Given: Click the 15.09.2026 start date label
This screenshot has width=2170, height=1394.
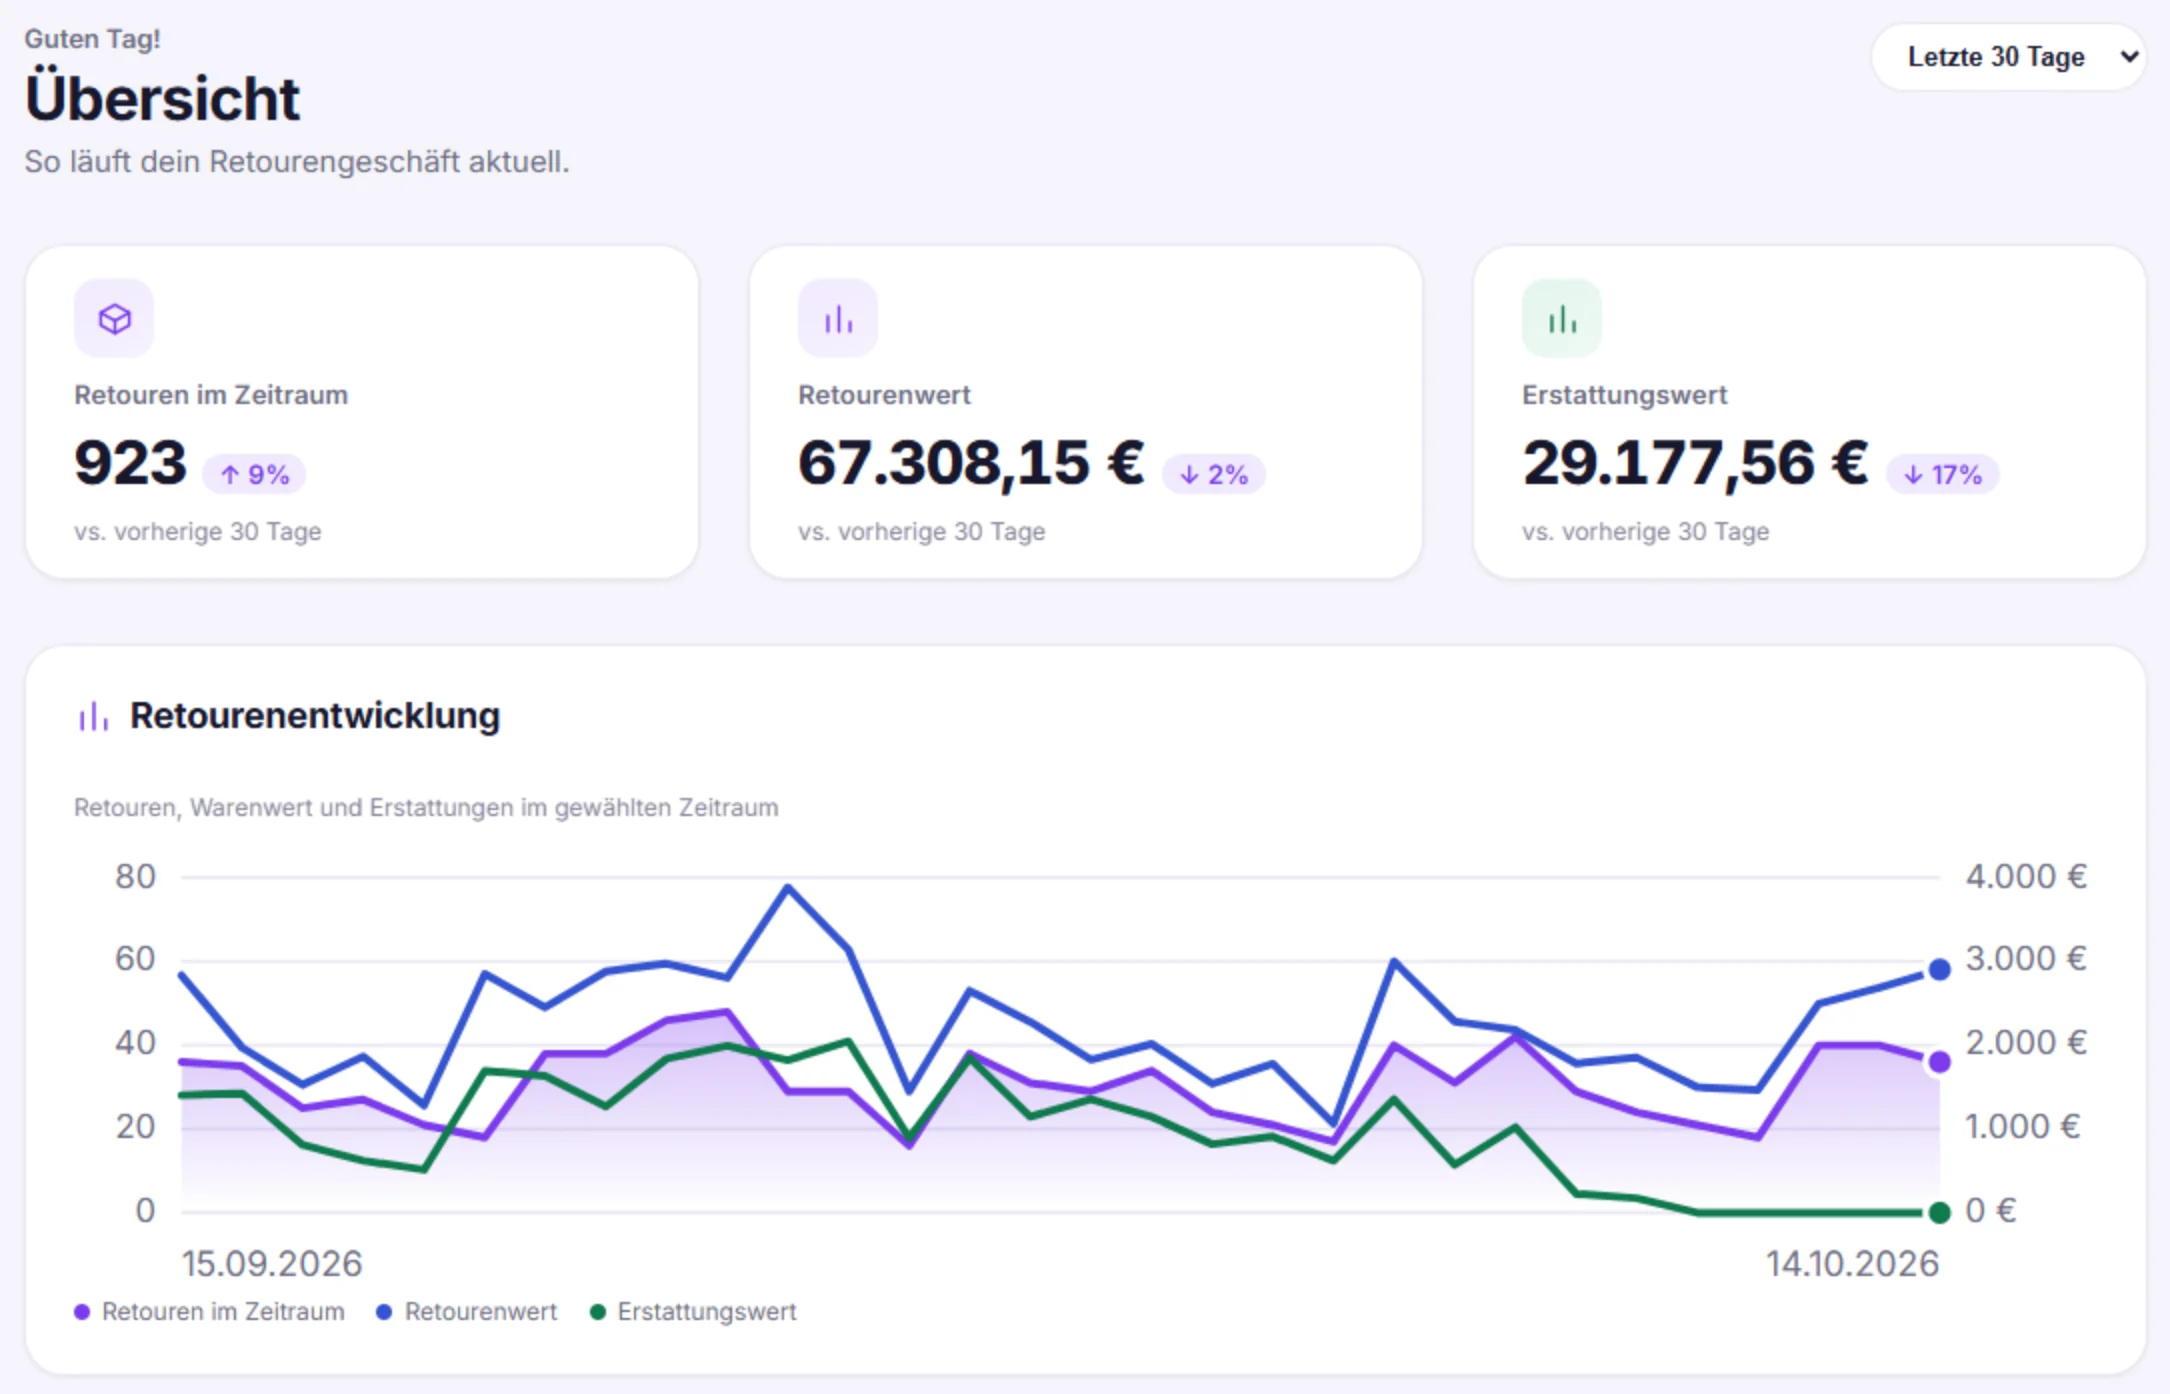Looking at the screenshot, I should (272, 1264).
